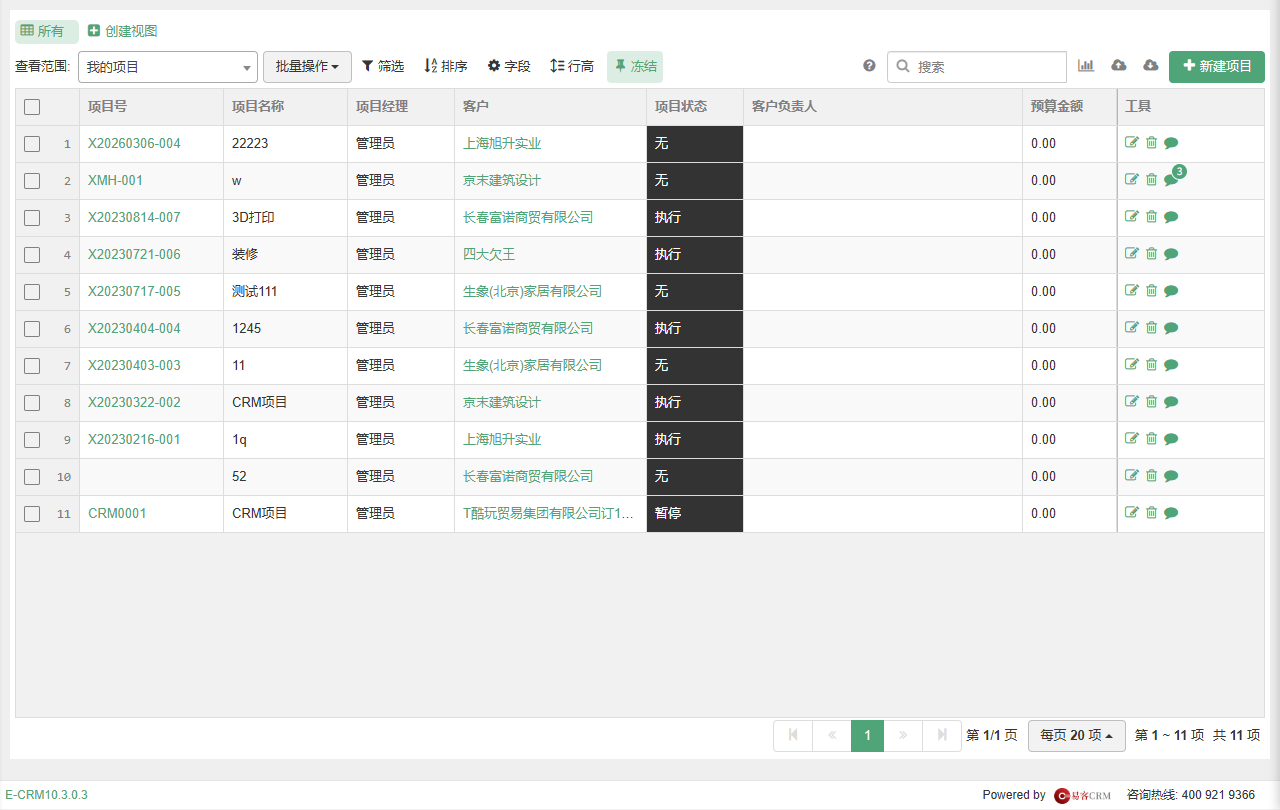Viewport: 1280px width, 810px height.
Task: Select the checkbox for XMH-001 row
Action: (32, 181)
